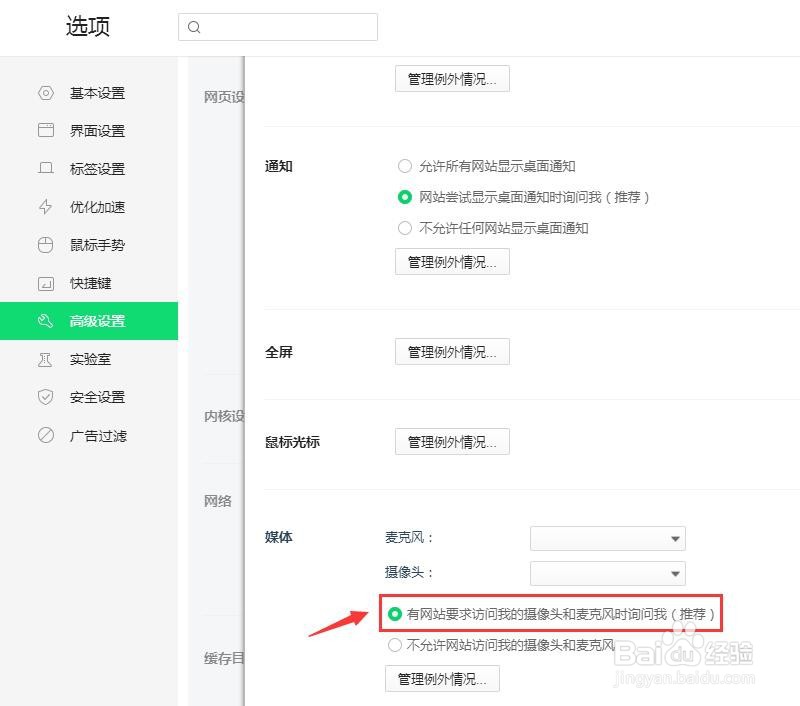Open 快捷键 settings icon
Image resolution: width=800 pixels, height=706 pixels.
pos(46,283)
